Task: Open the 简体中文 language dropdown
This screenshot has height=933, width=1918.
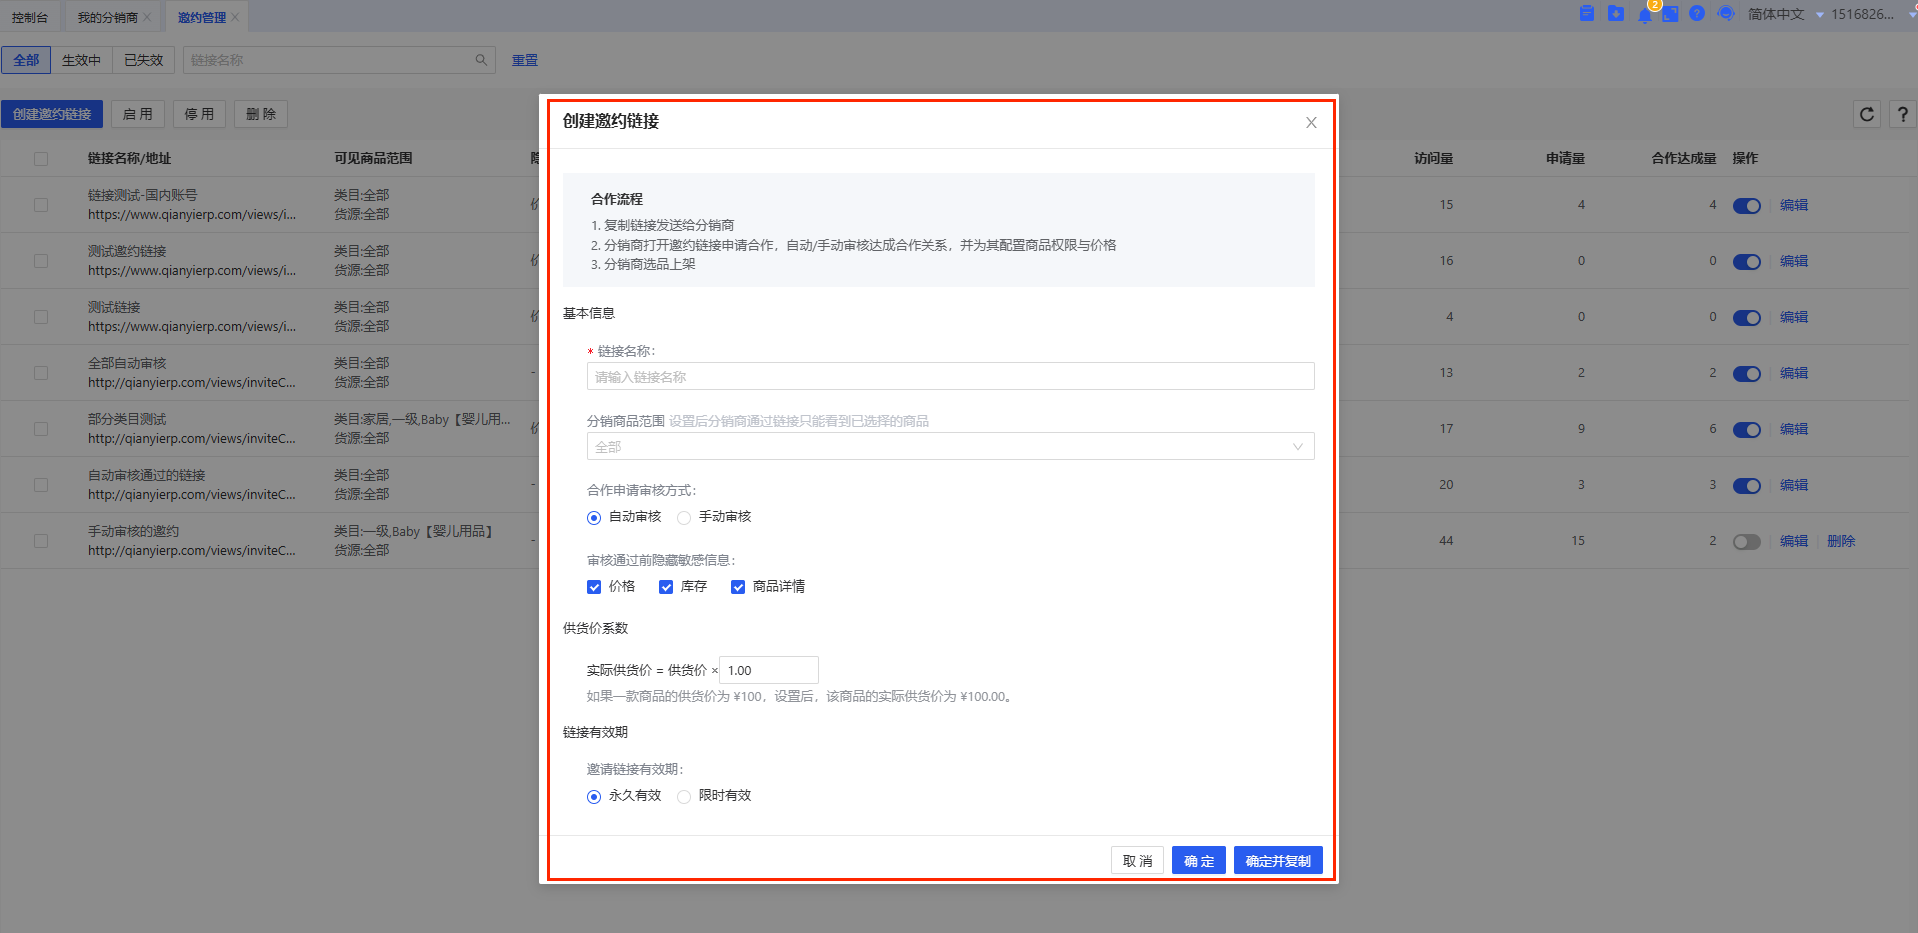Action: click(1785, 14)
